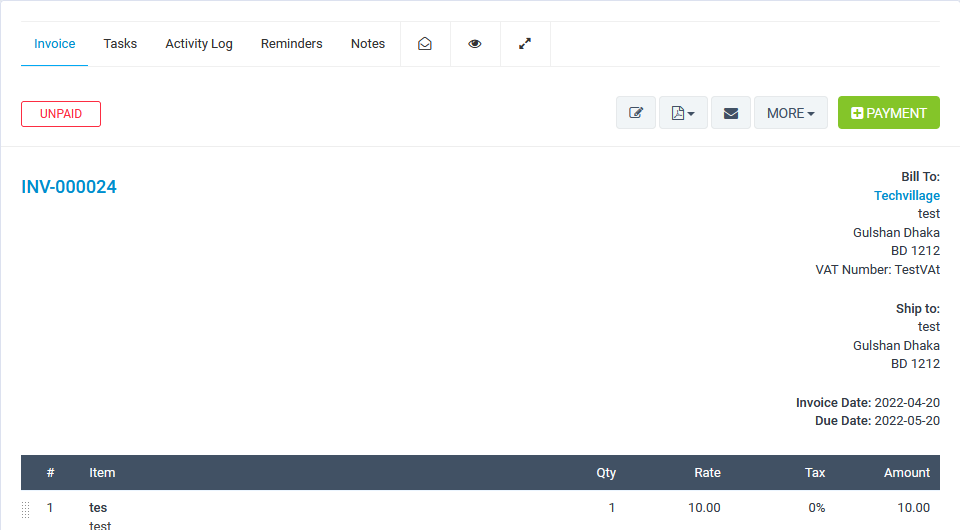Switch to the Tasks tab

pyautogui.click(x=120, y=44)
